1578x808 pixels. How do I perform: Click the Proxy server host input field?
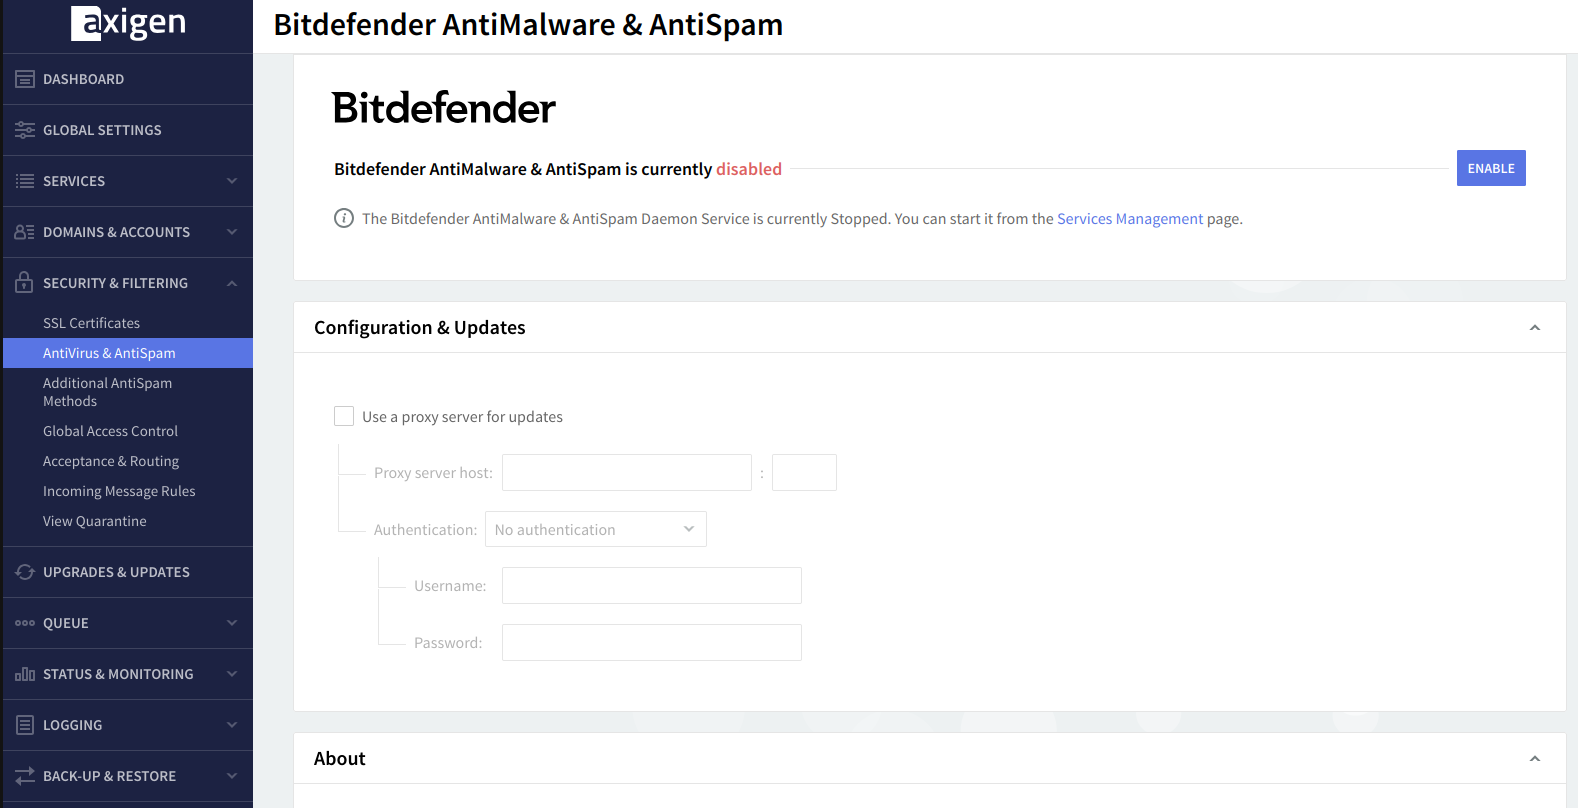click(626, 472)
